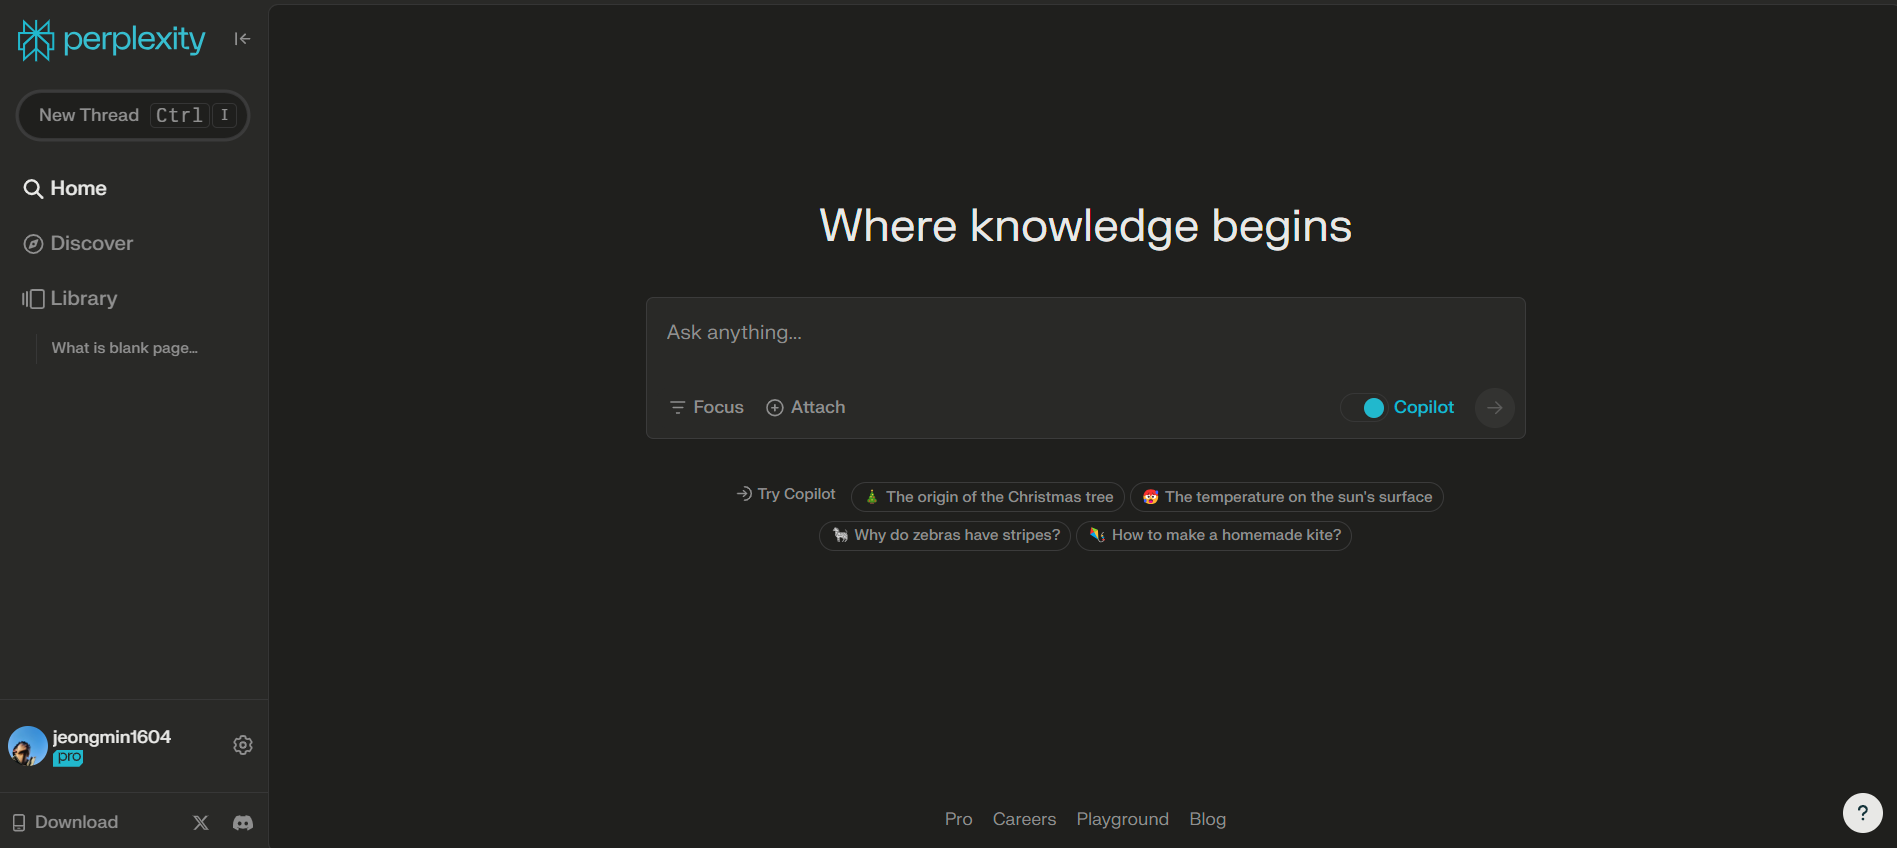Click the jeongmin1604 username
The width and height of the screenshot is (1897, 848).
[112, 737]
